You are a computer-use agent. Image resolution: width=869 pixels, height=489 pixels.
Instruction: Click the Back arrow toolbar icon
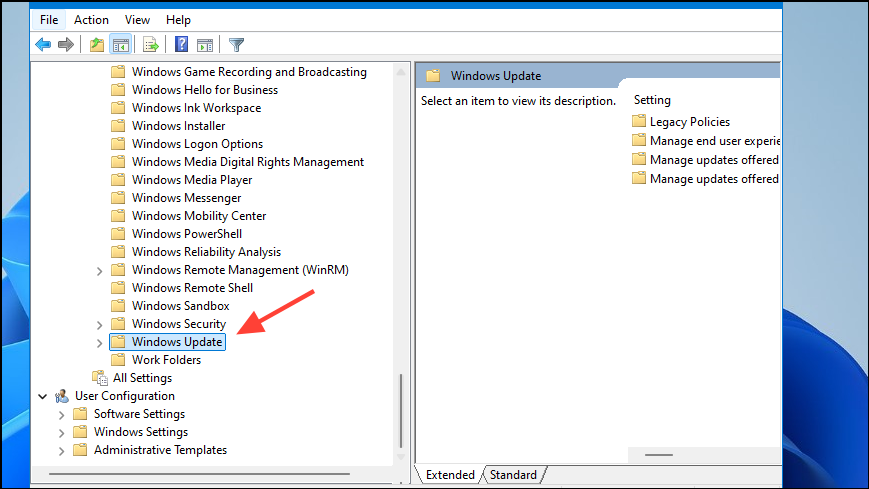[x=43, y=44]
